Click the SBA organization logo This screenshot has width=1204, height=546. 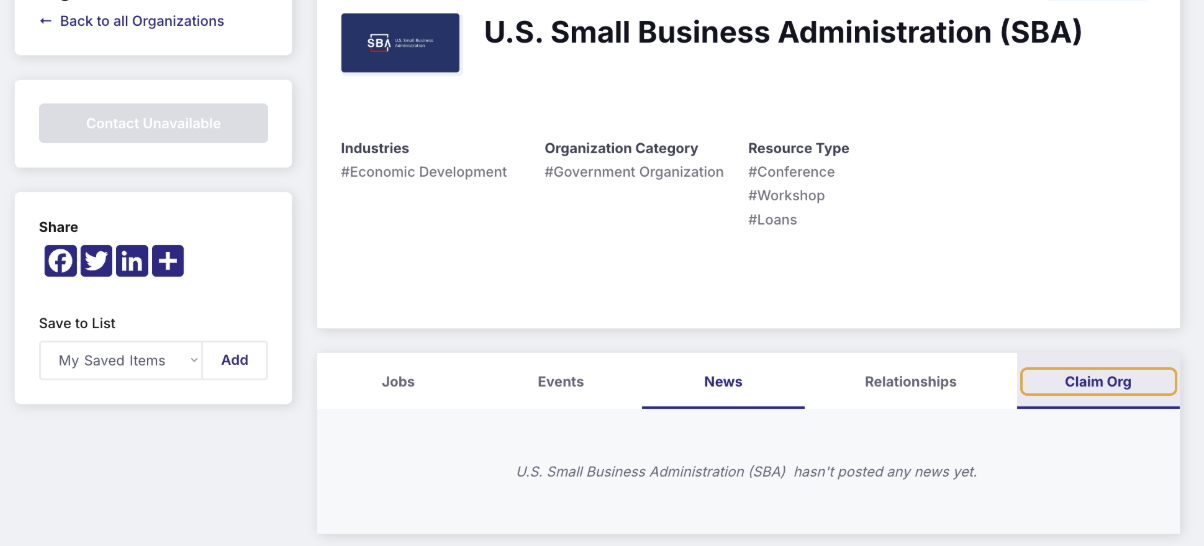point(400,43)
